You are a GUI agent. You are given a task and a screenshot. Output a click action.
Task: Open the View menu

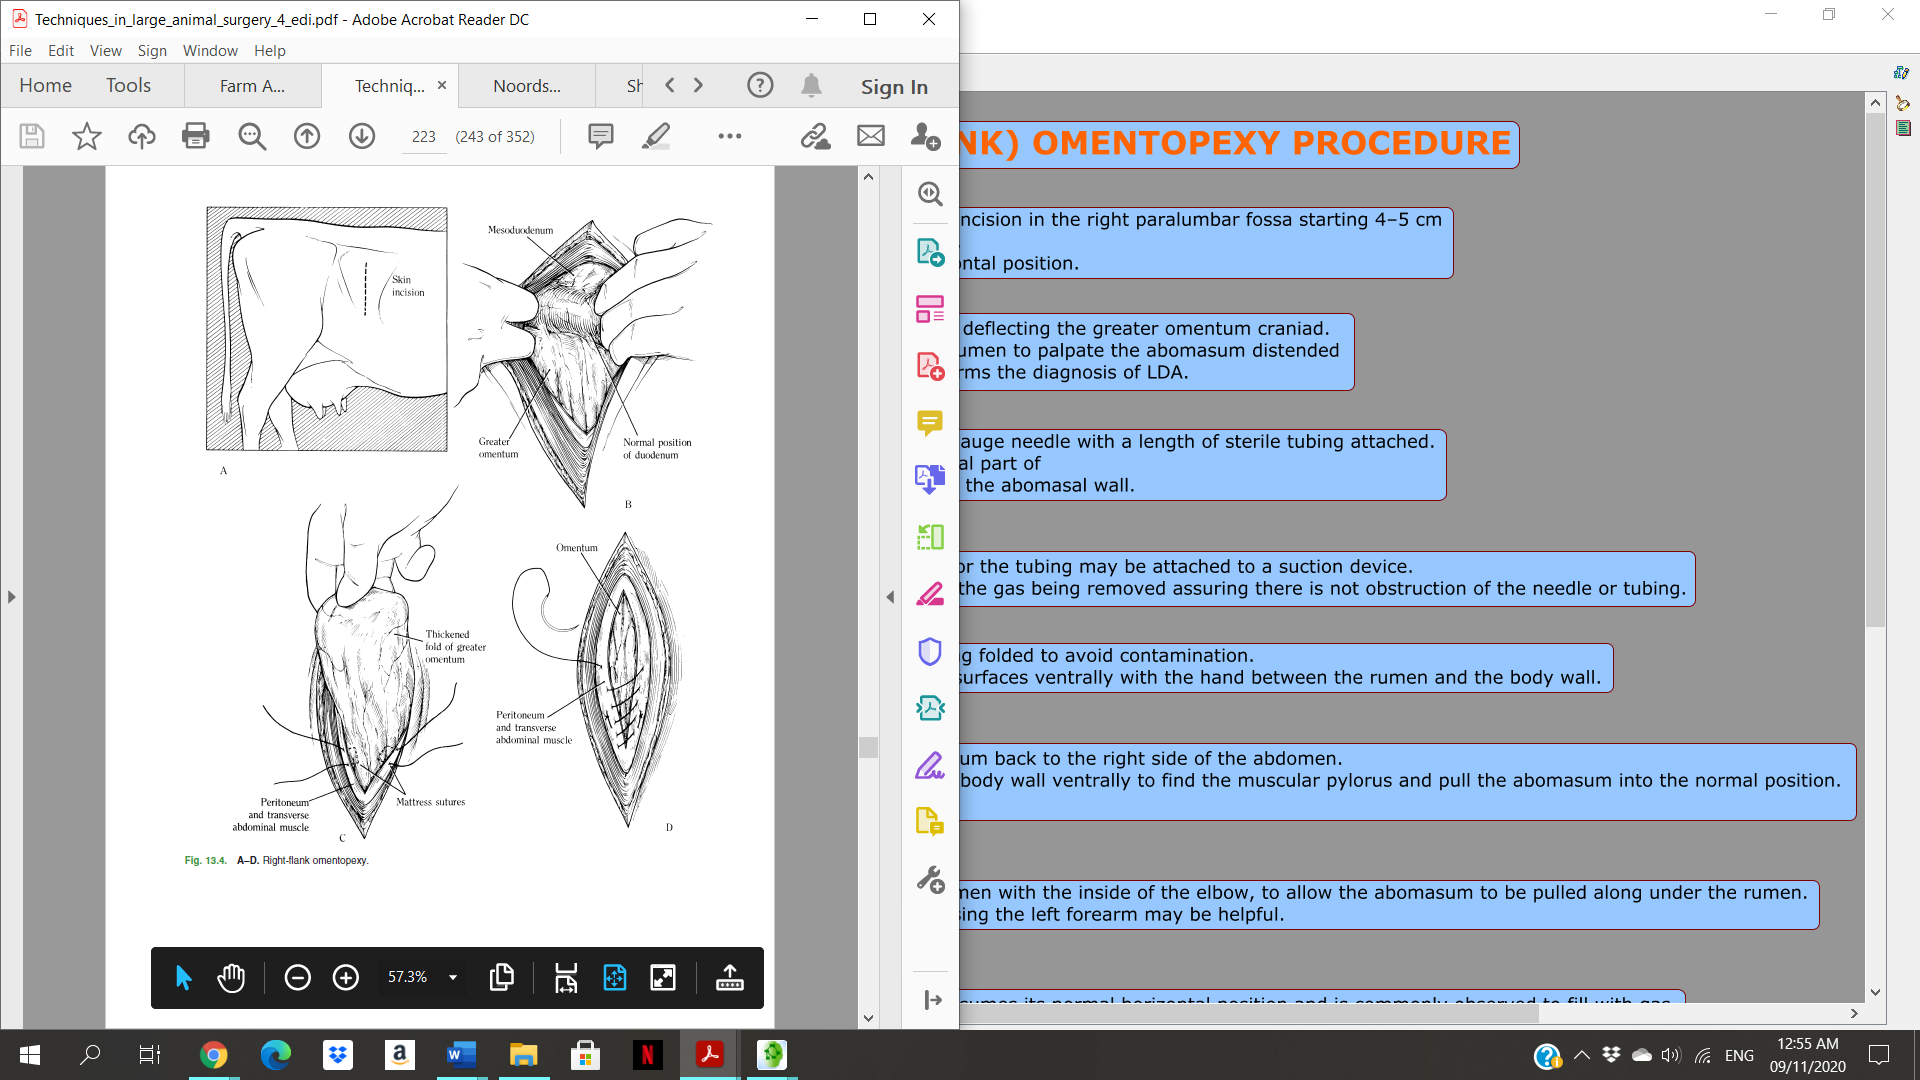[105, 50]
